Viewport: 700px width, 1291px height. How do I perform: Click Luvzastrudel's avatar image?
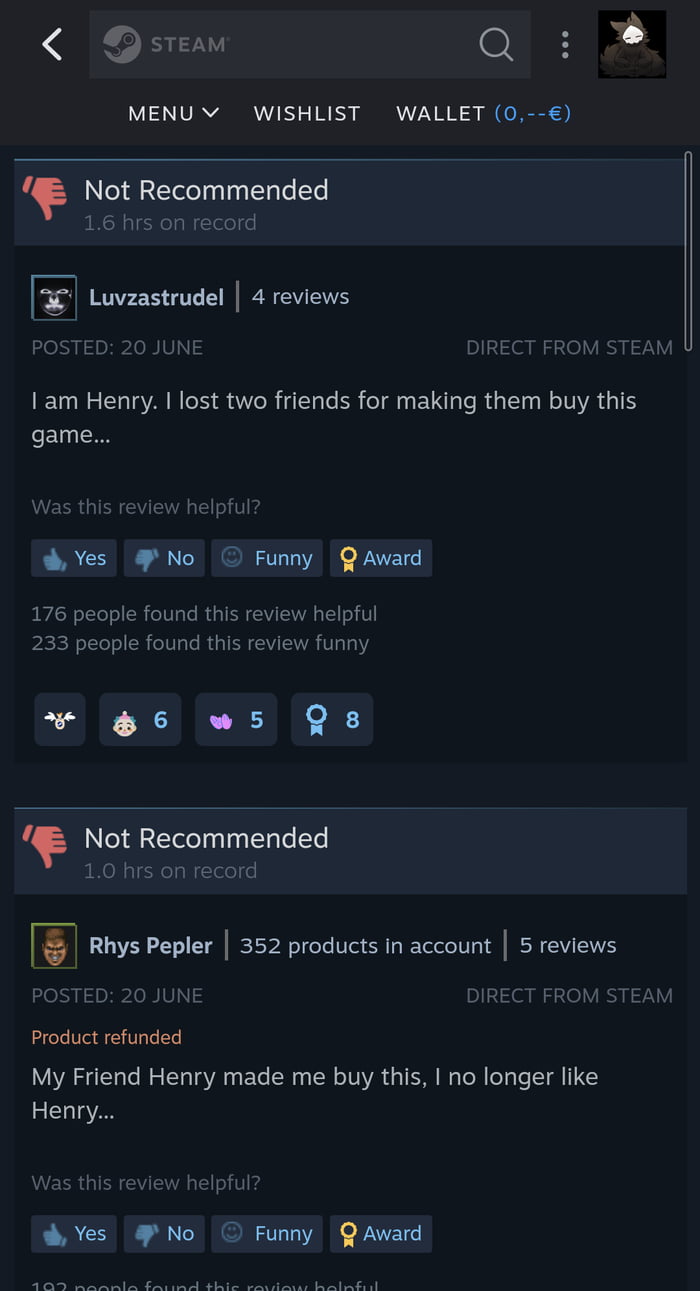54,297
